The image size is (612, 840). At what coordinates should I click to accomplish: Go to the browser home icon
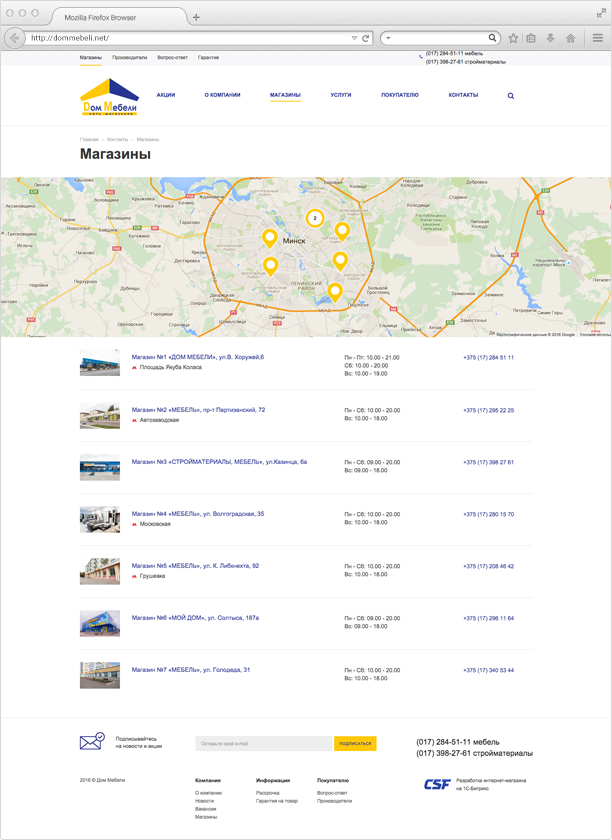[570, 38]
